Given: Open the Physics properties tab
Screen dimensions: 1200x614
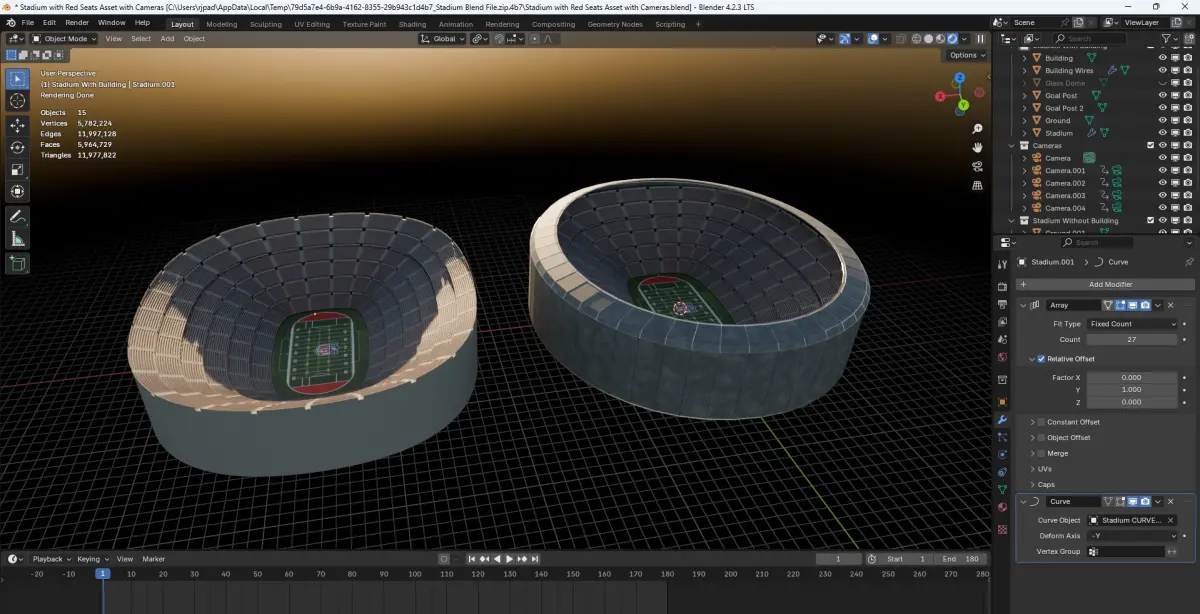Looking at the screenshot, I should point(1002,454).
